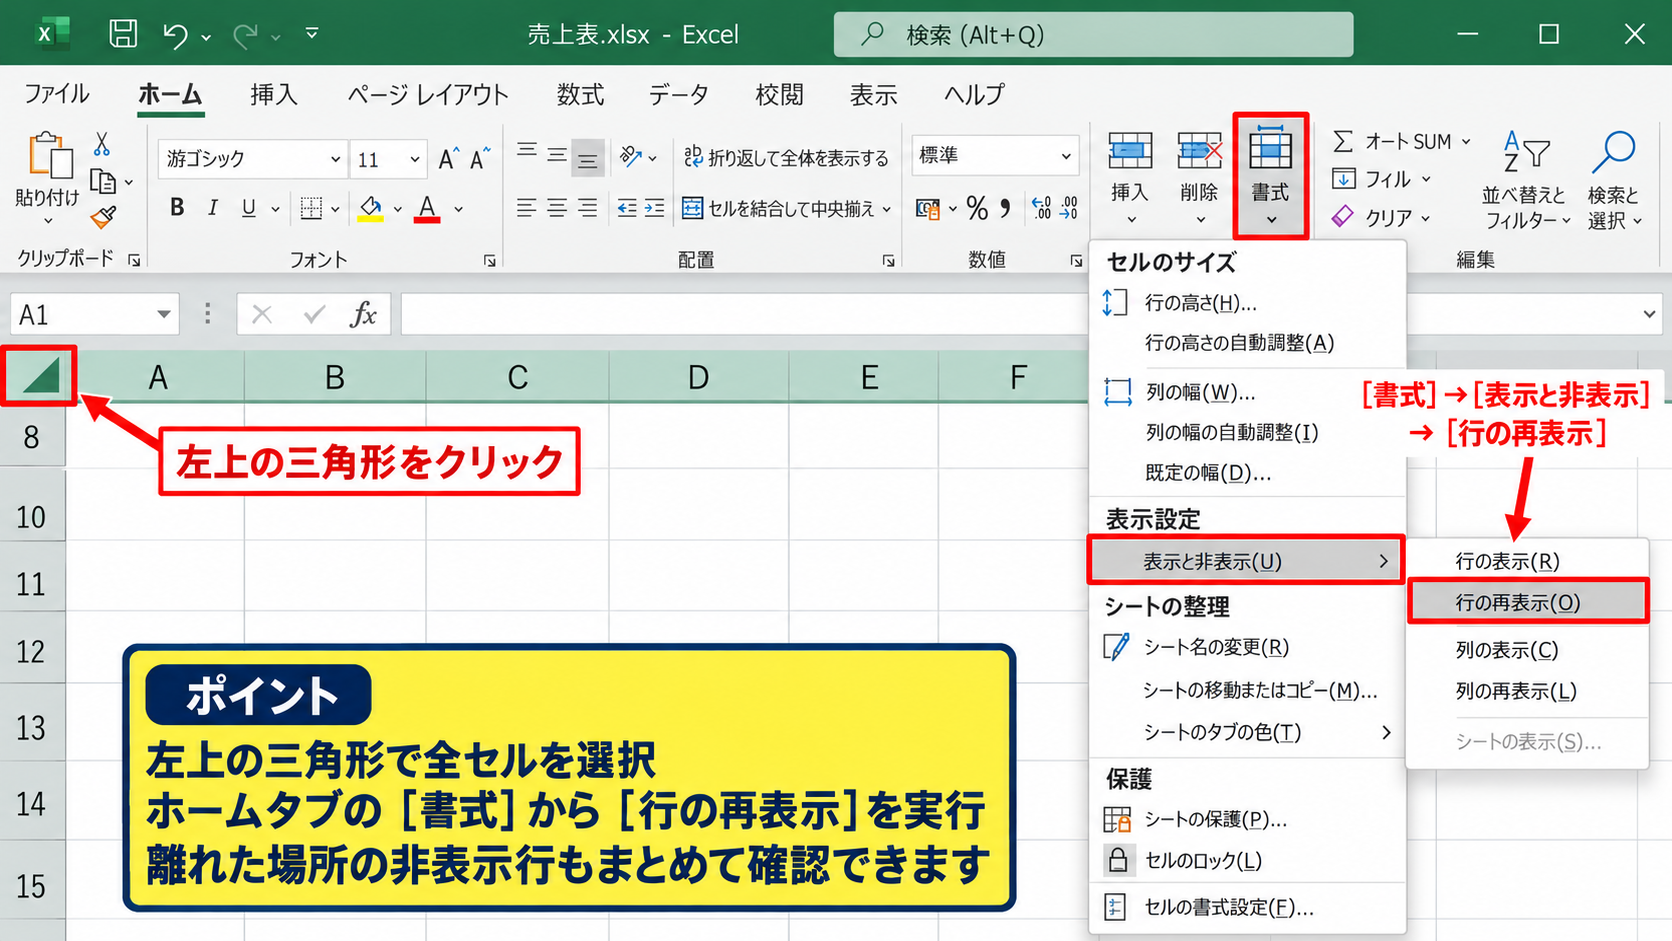The width and height of the screenshot is (1672, 941).
Task: Expand the formula bar chevron
Action: point(1649,314)
